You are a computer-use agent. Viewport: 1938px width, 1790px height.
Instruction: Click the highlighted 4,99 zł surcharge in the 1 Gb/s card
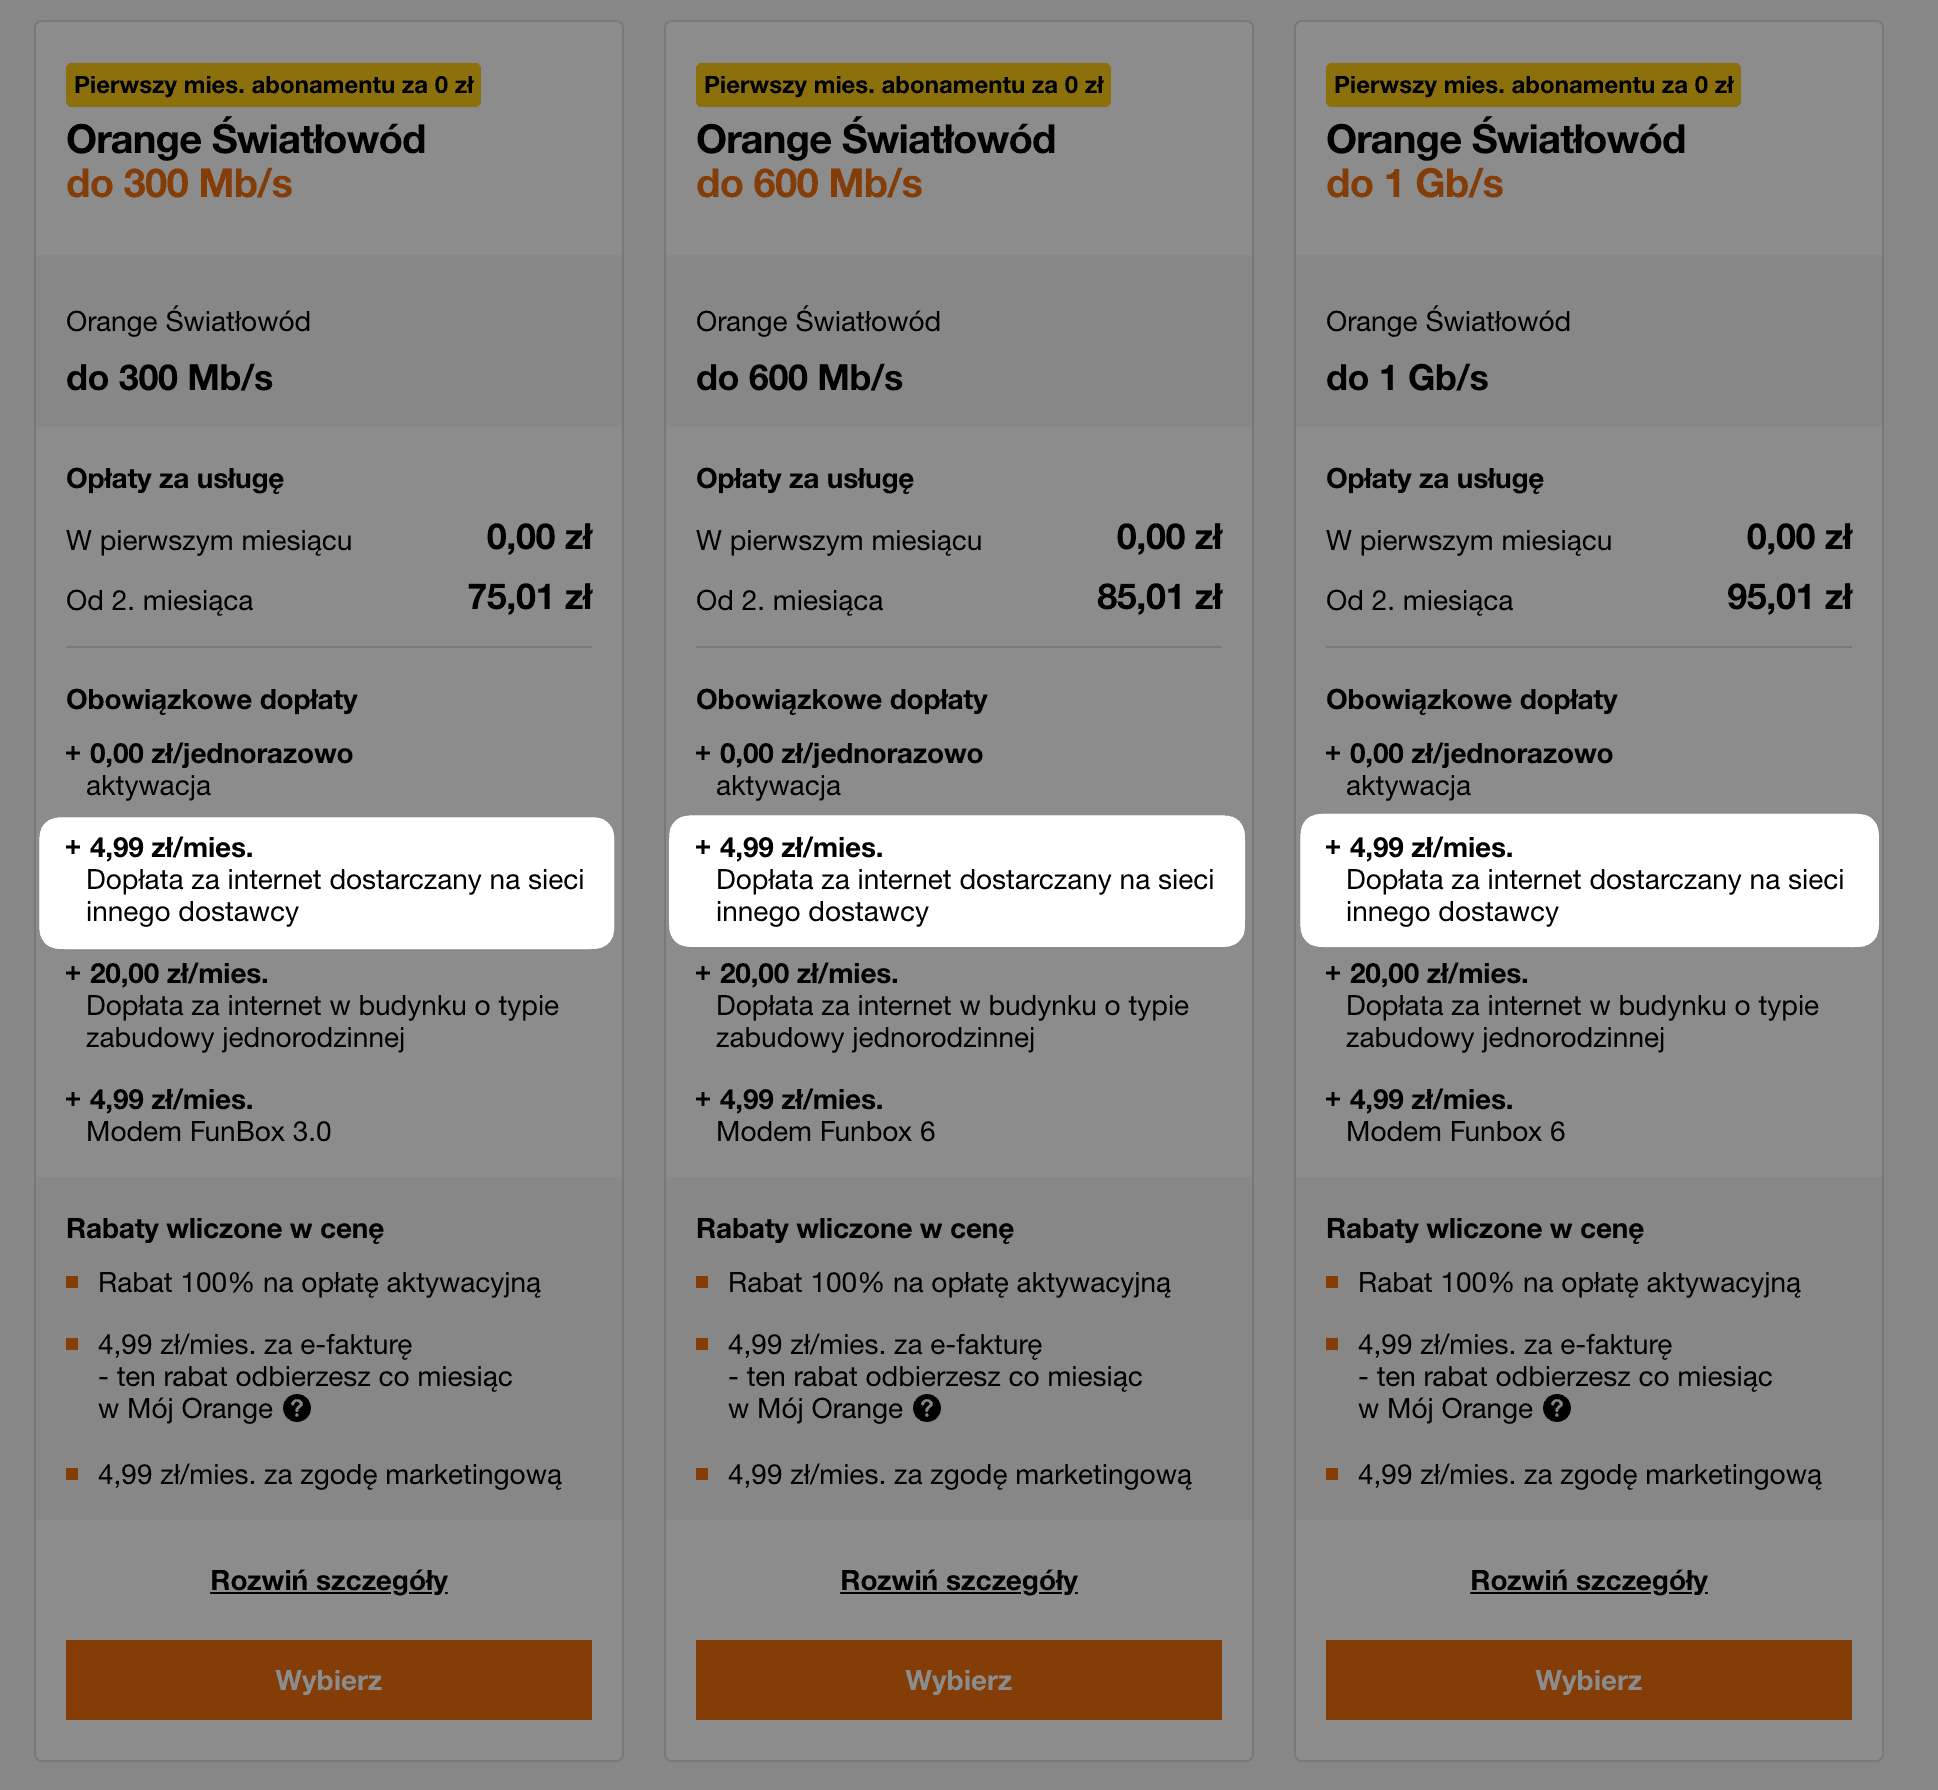pyautogui.click(x=1588, y=881)
